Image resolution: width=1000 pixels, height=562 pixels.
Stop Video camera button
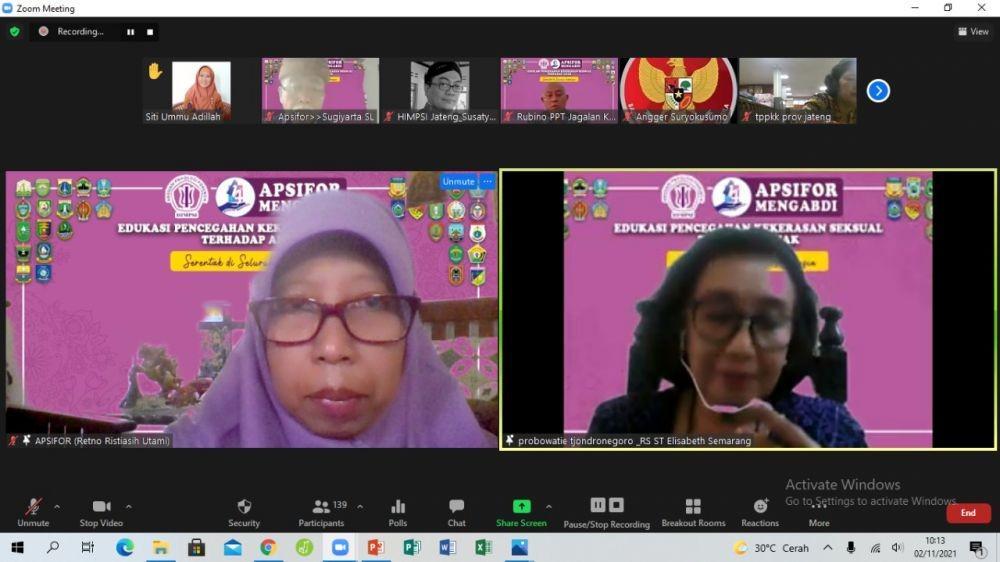pos(101,512)
